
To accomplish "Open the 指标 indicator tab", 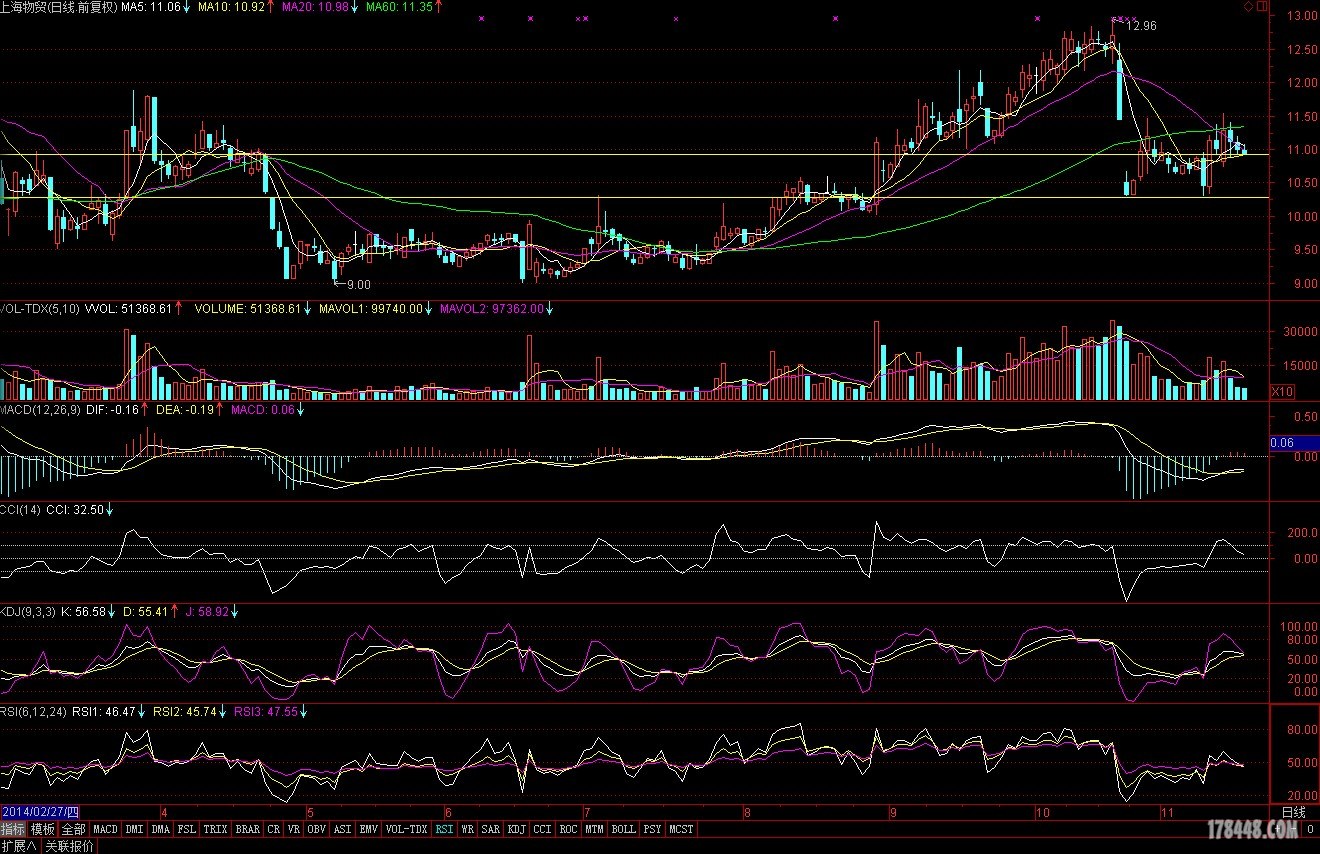I will [13, 829].
